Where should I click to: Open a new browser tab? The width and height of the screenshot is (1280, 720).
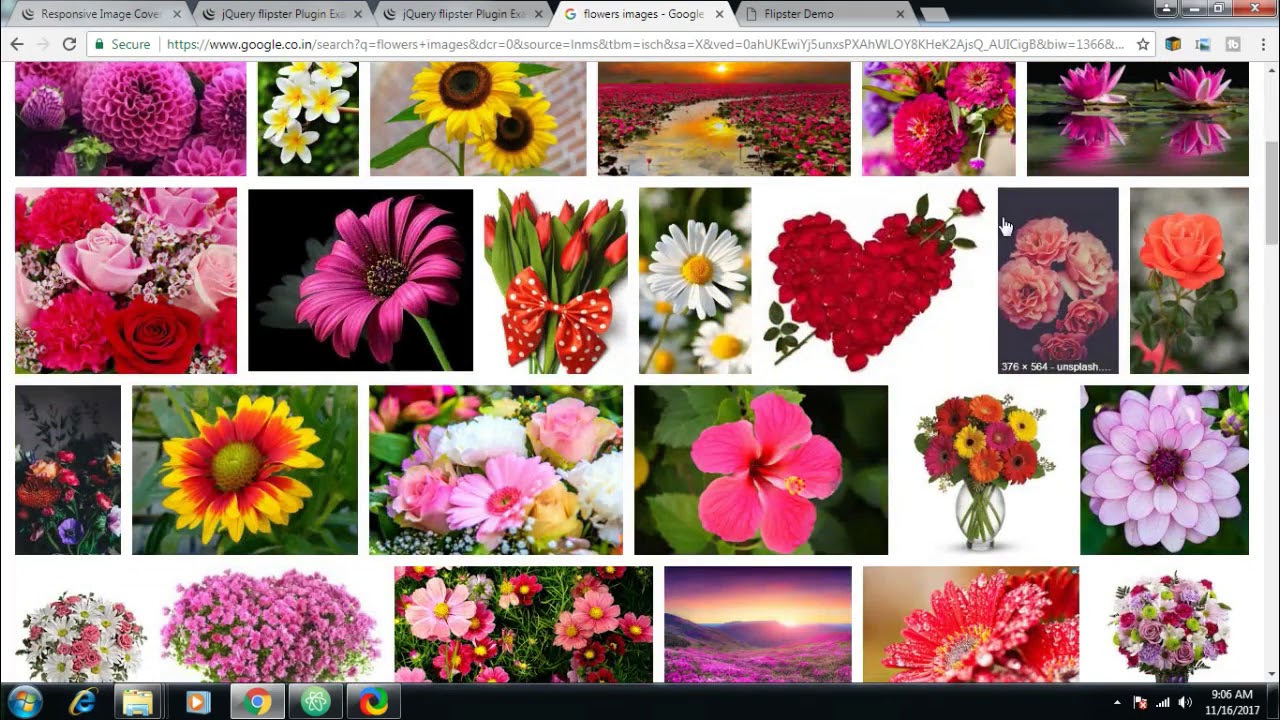click(x=934, y=14)
